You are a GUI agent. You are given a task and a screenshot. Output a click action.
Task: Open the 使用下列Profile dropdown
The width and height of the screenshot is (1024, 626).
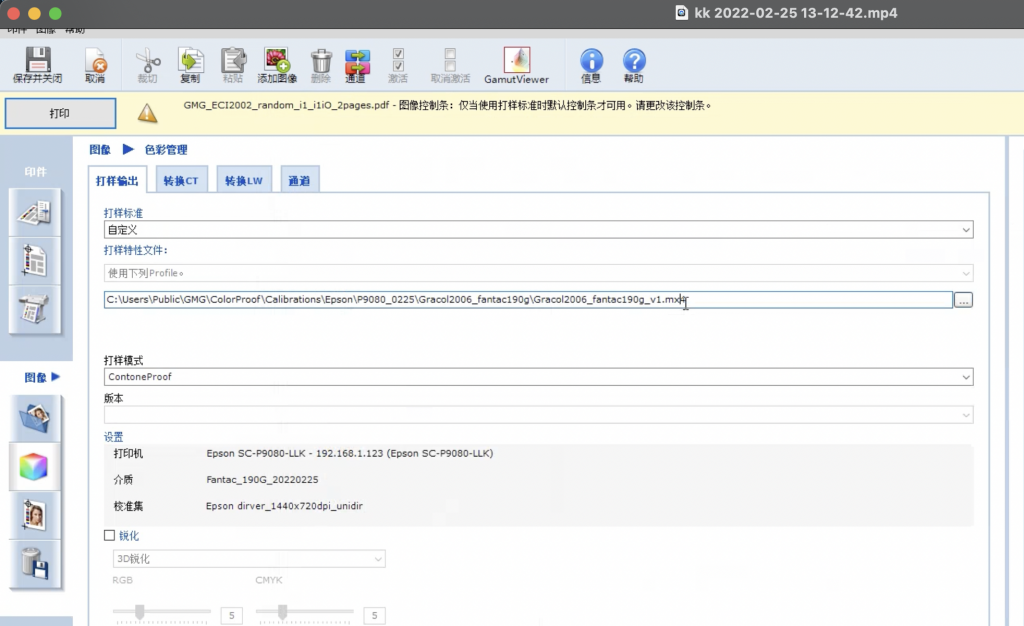click(x=538, y=273)
